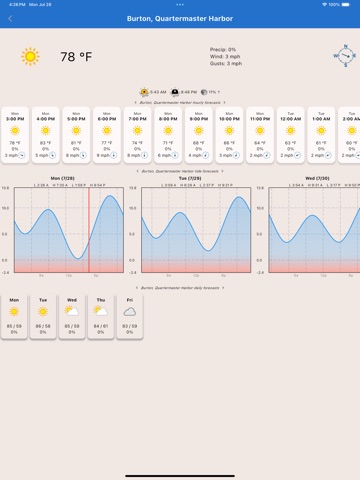Click right chevron beside daily forecasts label

point(223,288)
